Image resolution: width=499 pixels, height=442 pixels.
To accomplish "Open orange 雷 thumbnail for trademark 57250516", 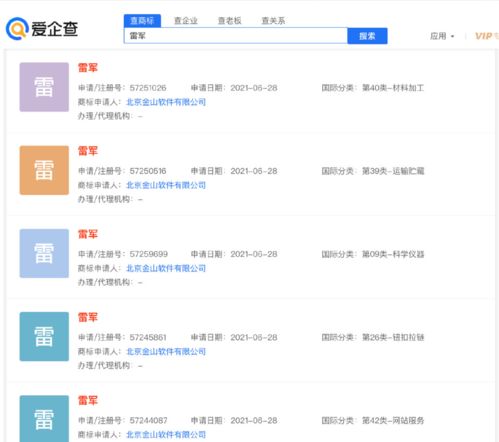I will point(44,170).
